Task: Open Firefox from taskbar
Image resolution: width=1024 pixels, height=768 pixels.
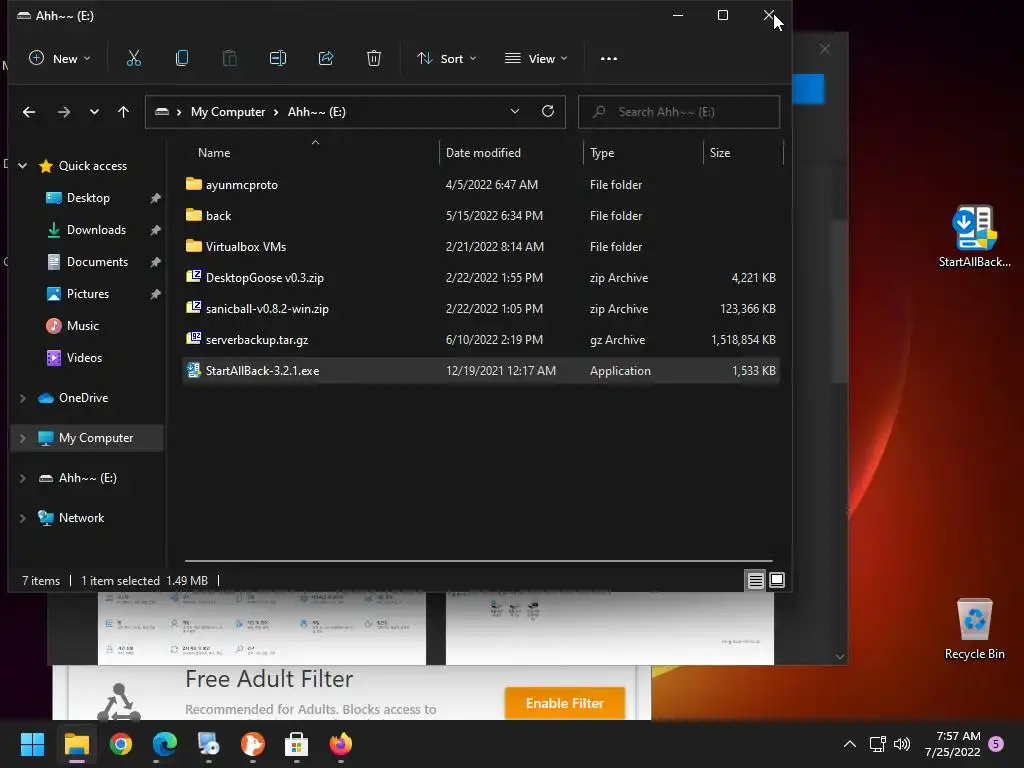Action: [x=340, y=744]
